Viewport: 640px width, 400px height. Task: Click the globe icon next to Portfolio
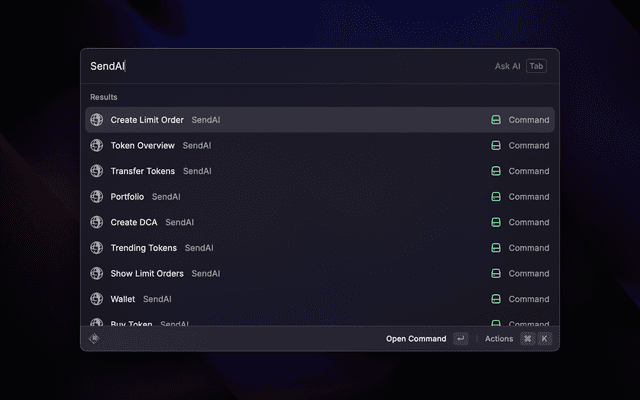pyautogui.click(x=97, y=197)
